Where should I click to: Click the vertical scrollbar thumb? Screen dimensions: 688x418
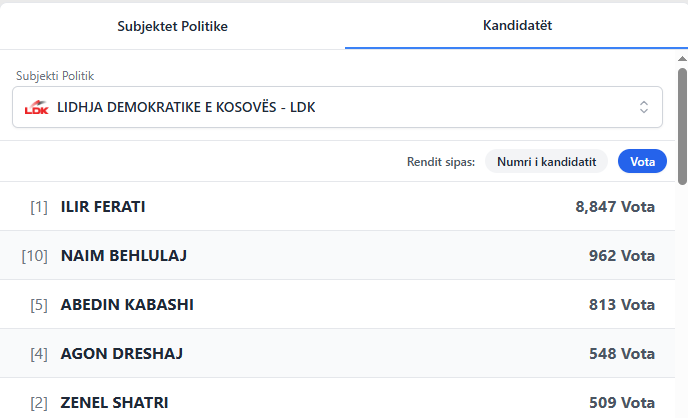682,125
